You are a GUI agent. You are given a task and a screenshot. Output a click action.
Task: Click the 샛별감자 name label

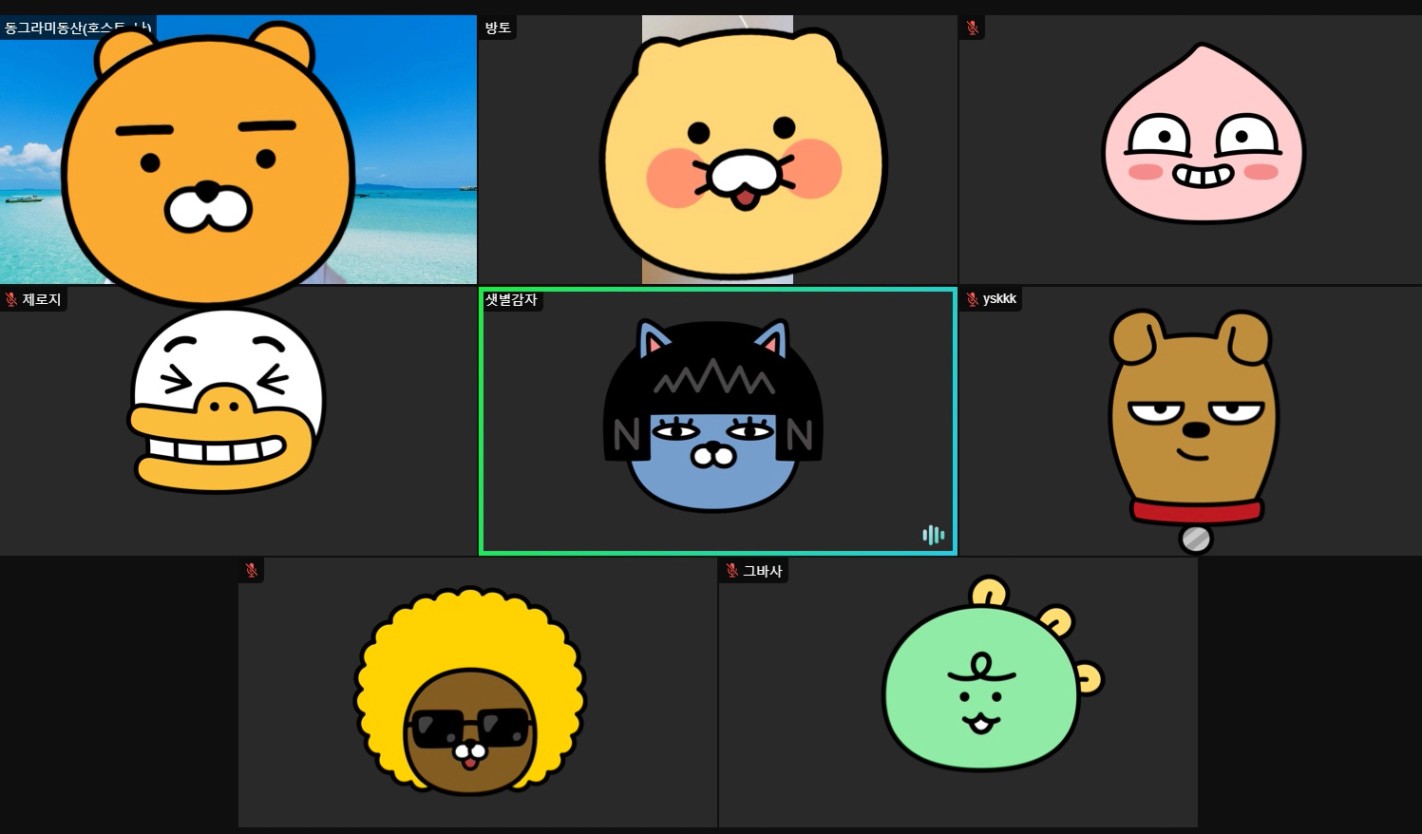coord(511,299)
